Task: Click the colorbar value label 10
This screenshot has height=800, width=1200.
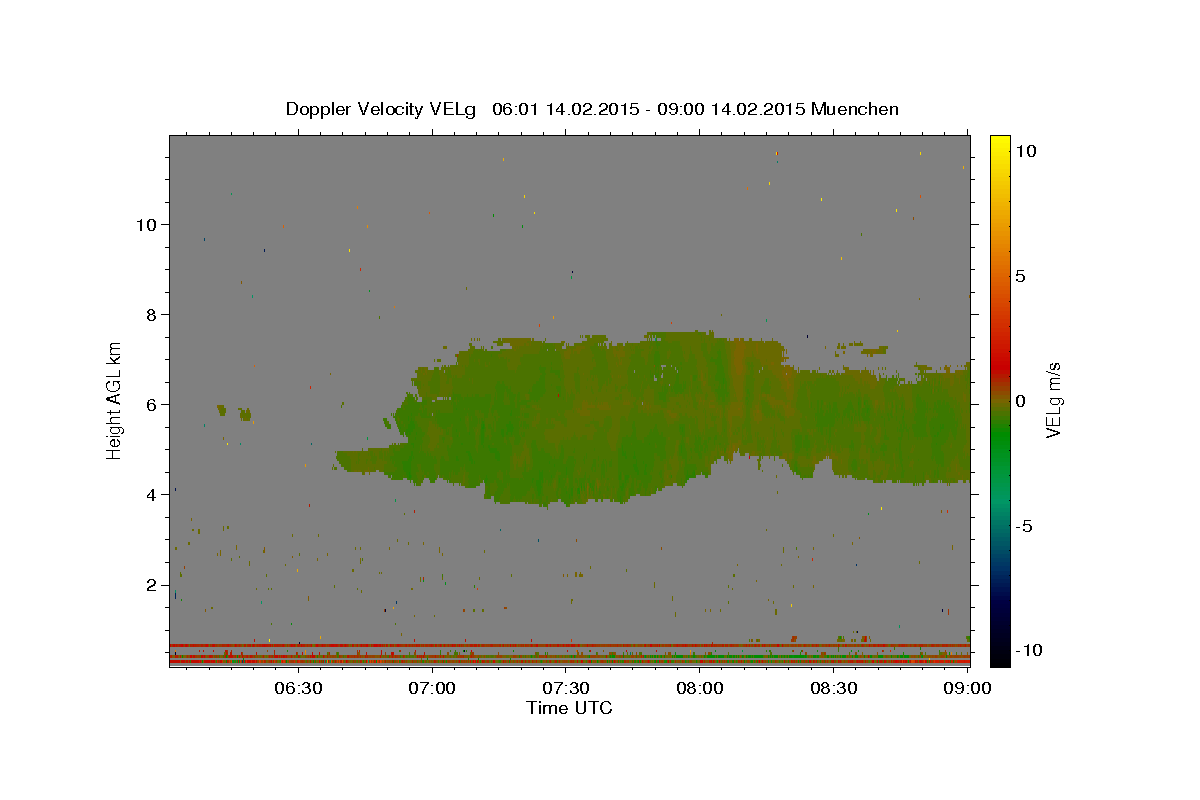Action: (1025, 151)
